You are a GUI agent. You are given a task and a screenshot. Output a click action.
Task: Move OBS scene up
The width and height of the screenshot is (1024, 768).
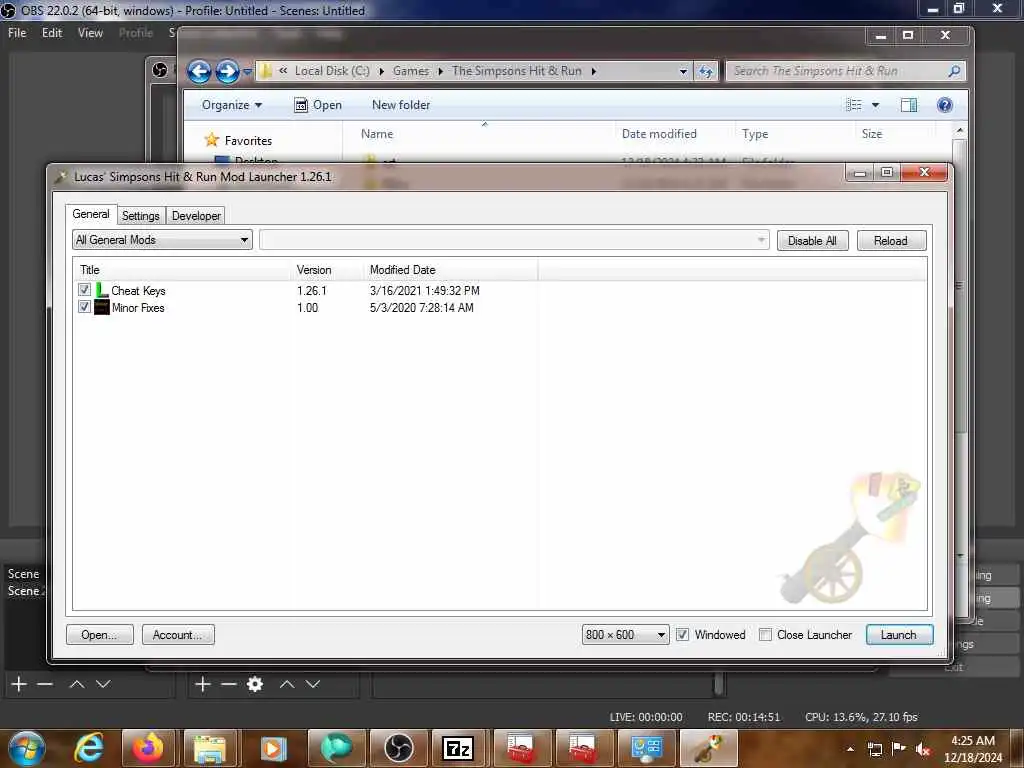(x=77, y=684)
